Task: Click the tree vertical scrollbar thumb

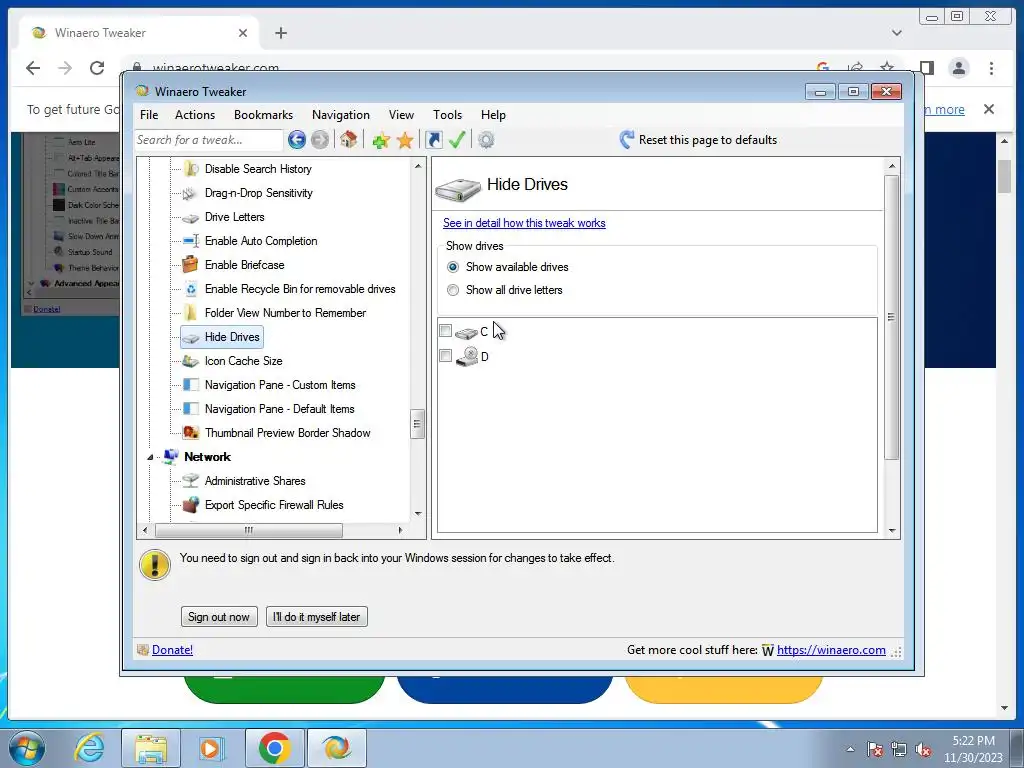Action: pyautogui.click(x=417, y=424)
